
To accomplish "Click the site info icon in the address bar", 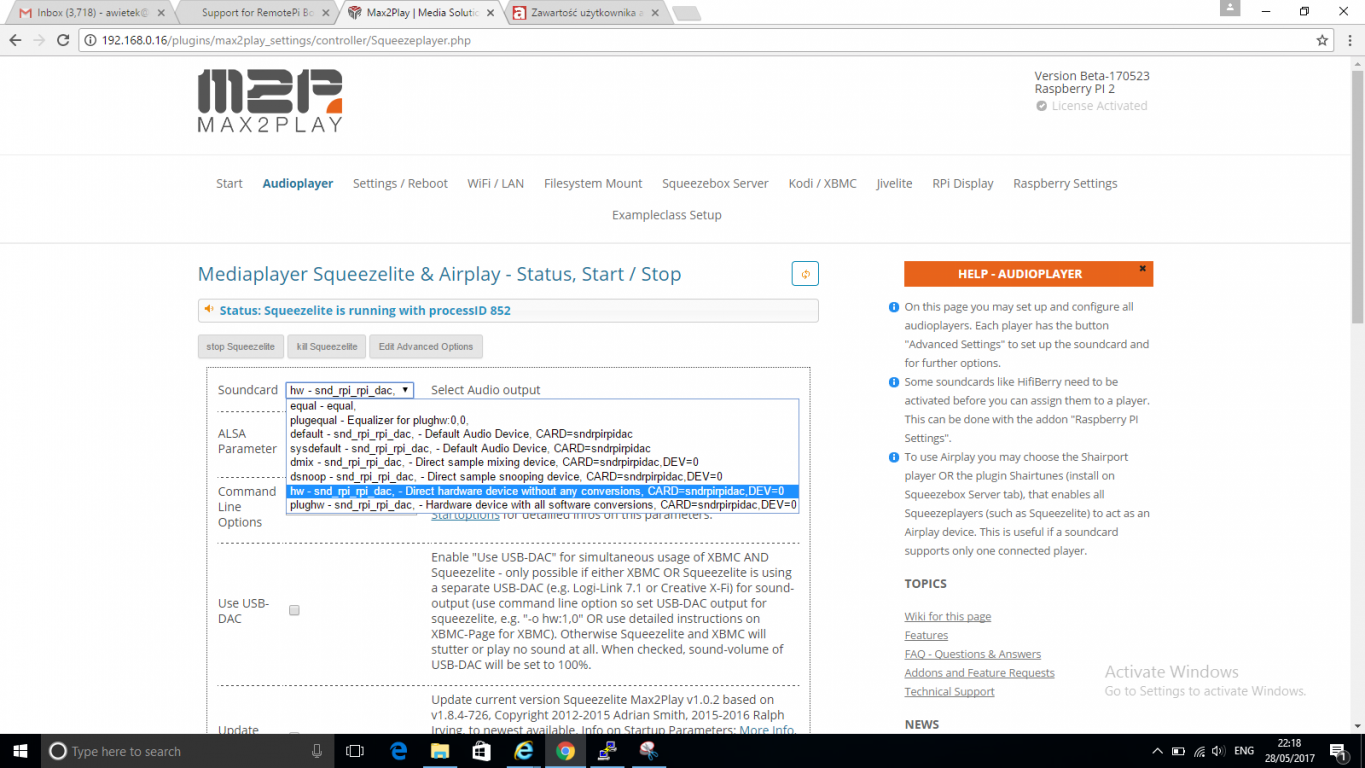I will (90, 41).
